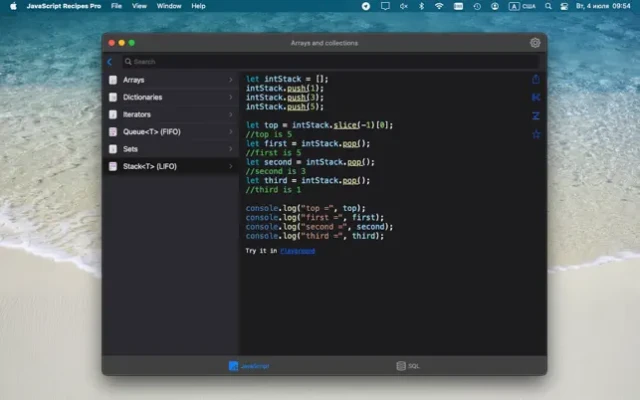The width and height of the screenshot is (640, 400).
Task: Switch to the SQL tab
Action: pyautogui.click(x=408, y=366)
